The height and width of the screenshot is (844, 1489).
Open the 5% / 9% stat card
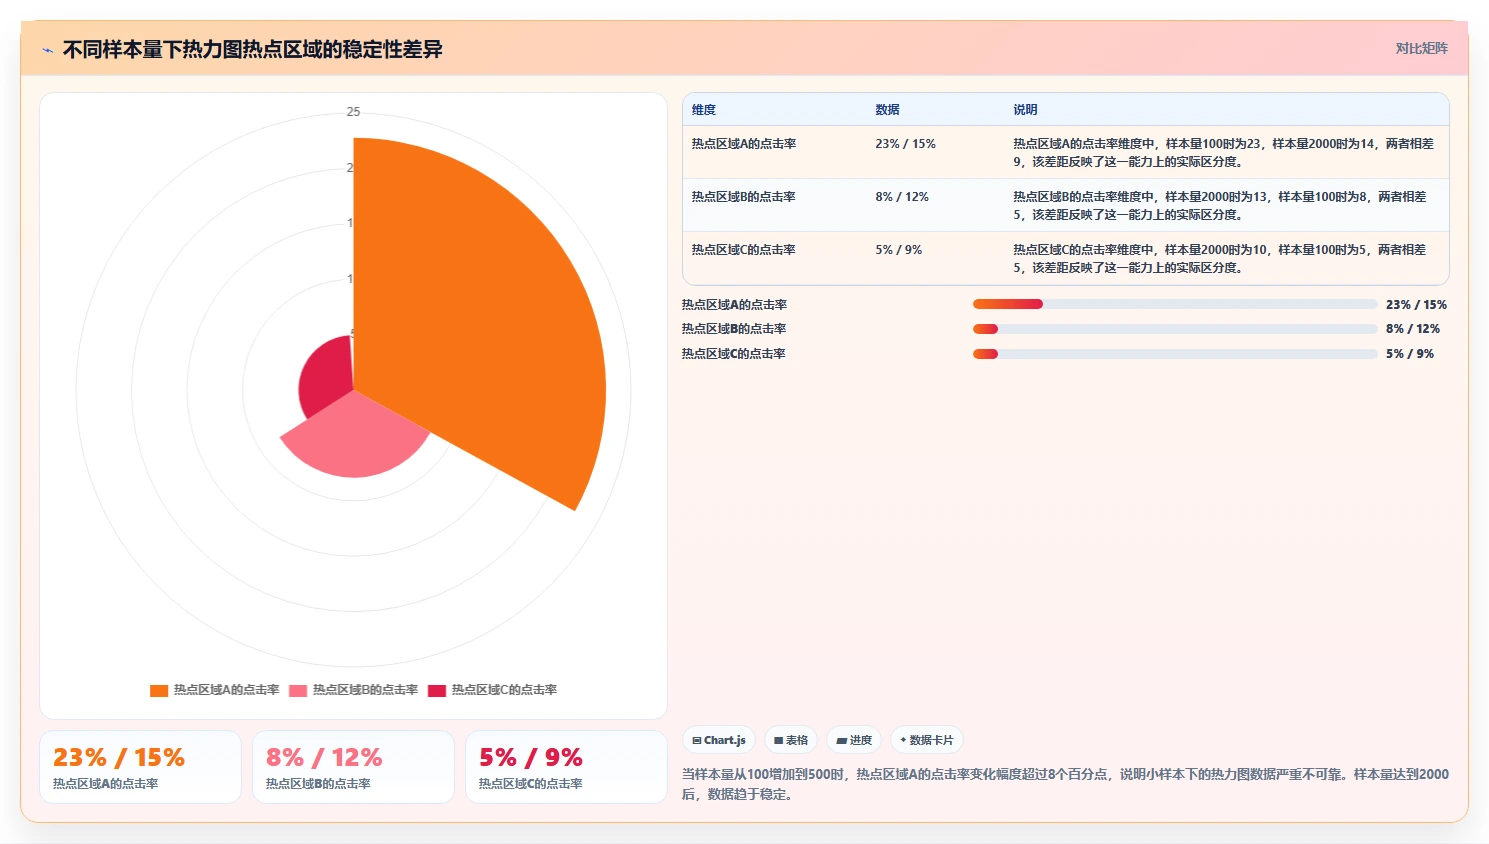tap(566, 767)
